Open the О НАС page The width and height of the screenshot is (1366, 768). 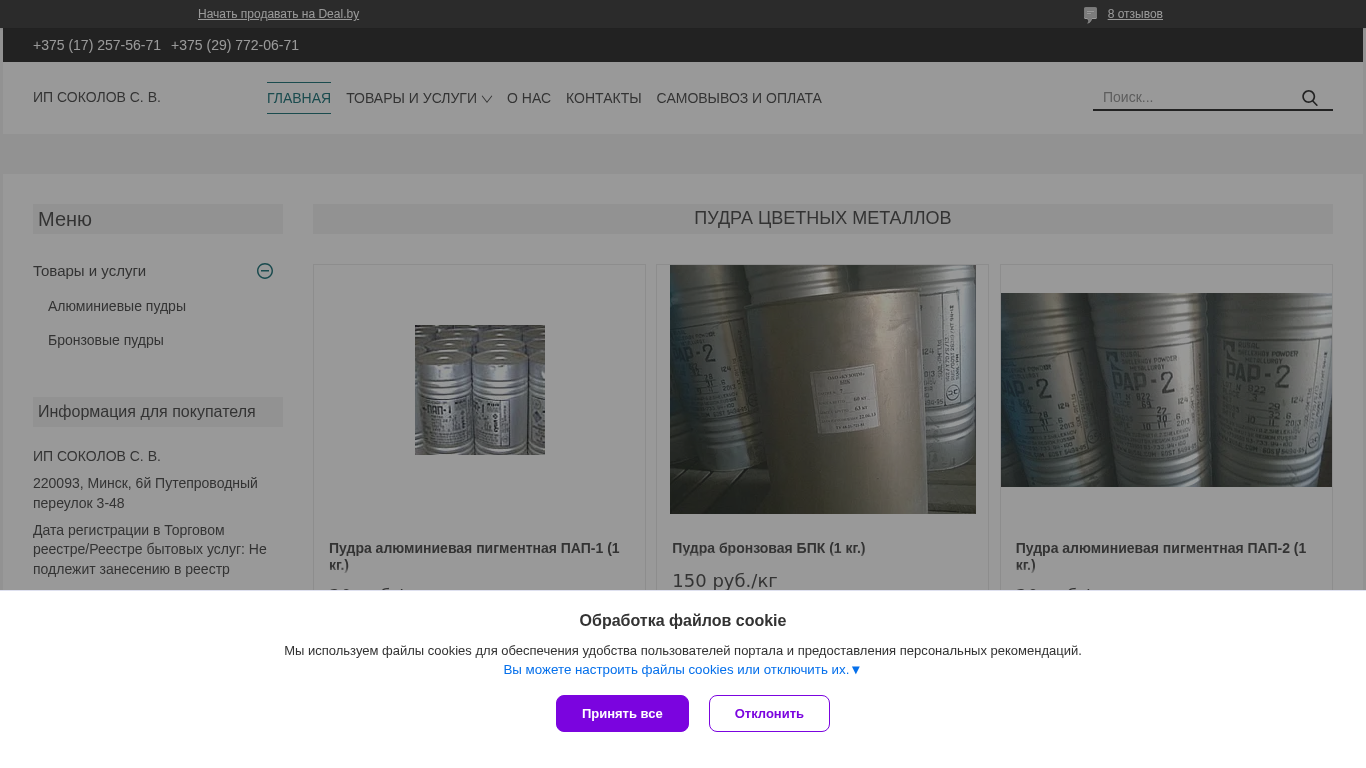click(x=529, y=98)
